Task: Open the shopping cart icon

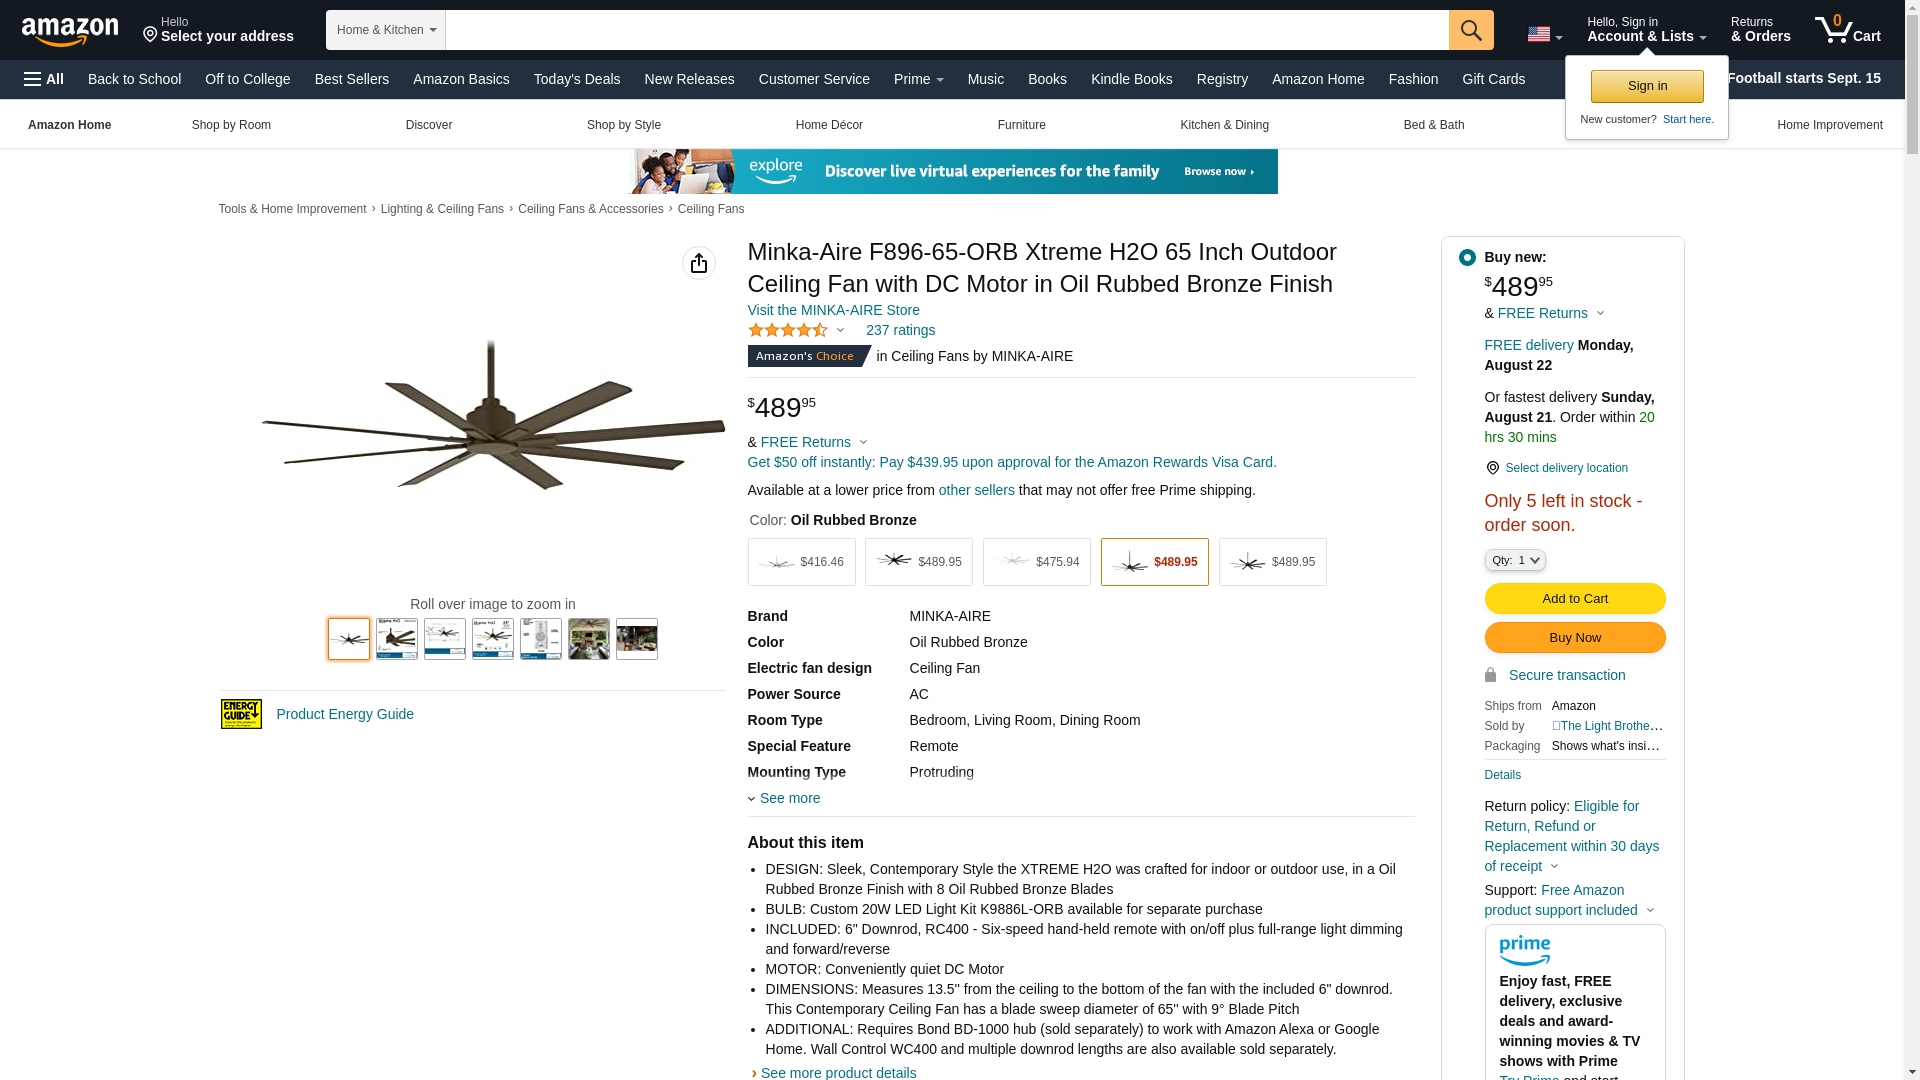Action: [x=1847, y=30]
